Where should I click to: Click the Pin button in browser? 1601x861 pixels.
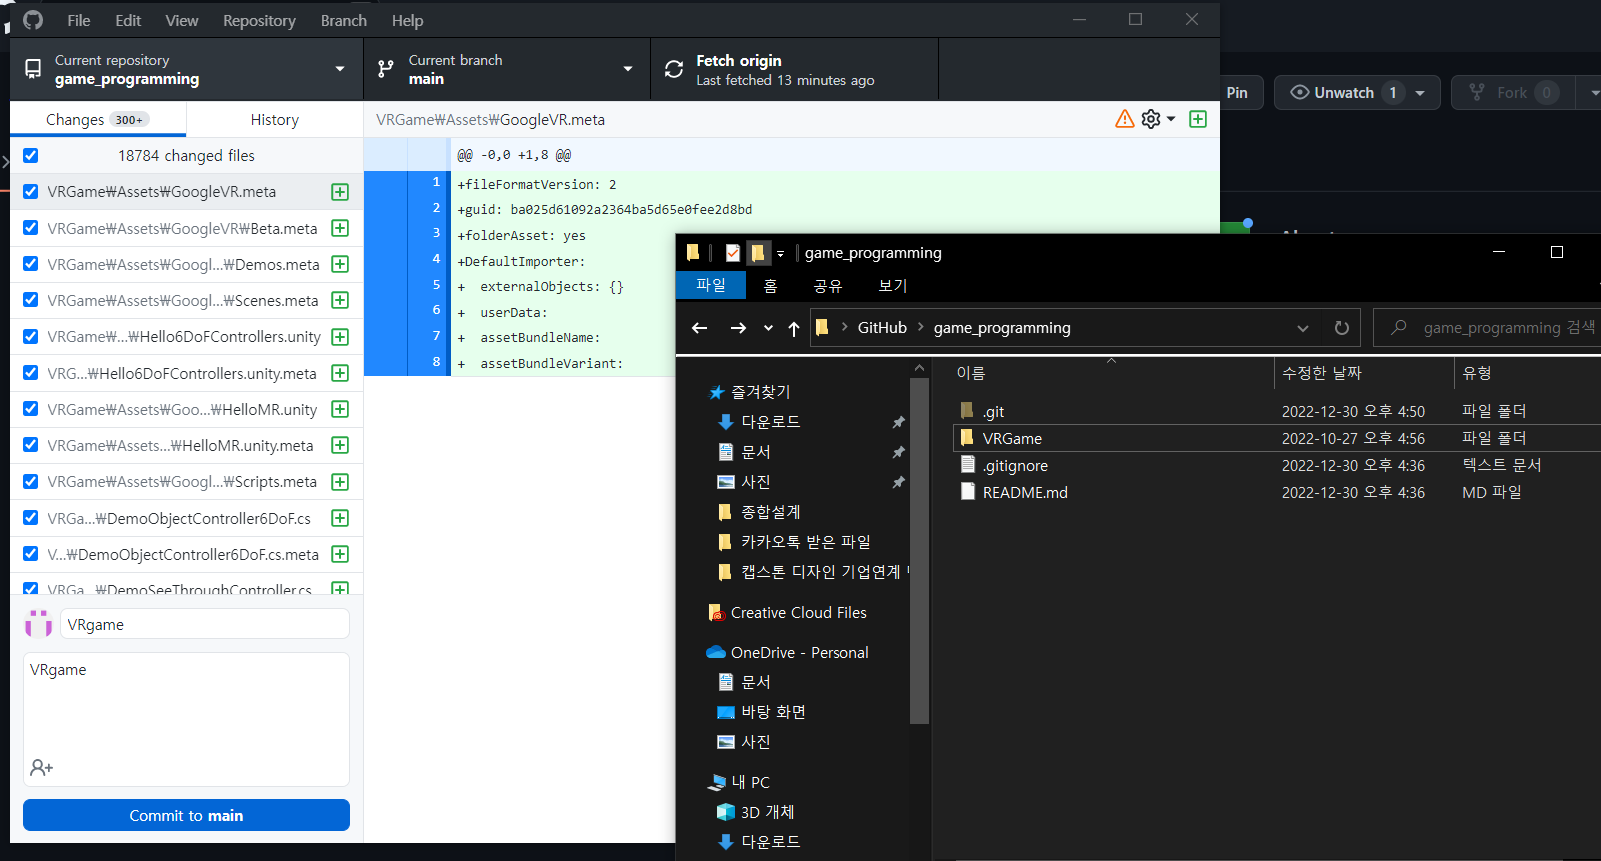click(x=1237, y=93)
